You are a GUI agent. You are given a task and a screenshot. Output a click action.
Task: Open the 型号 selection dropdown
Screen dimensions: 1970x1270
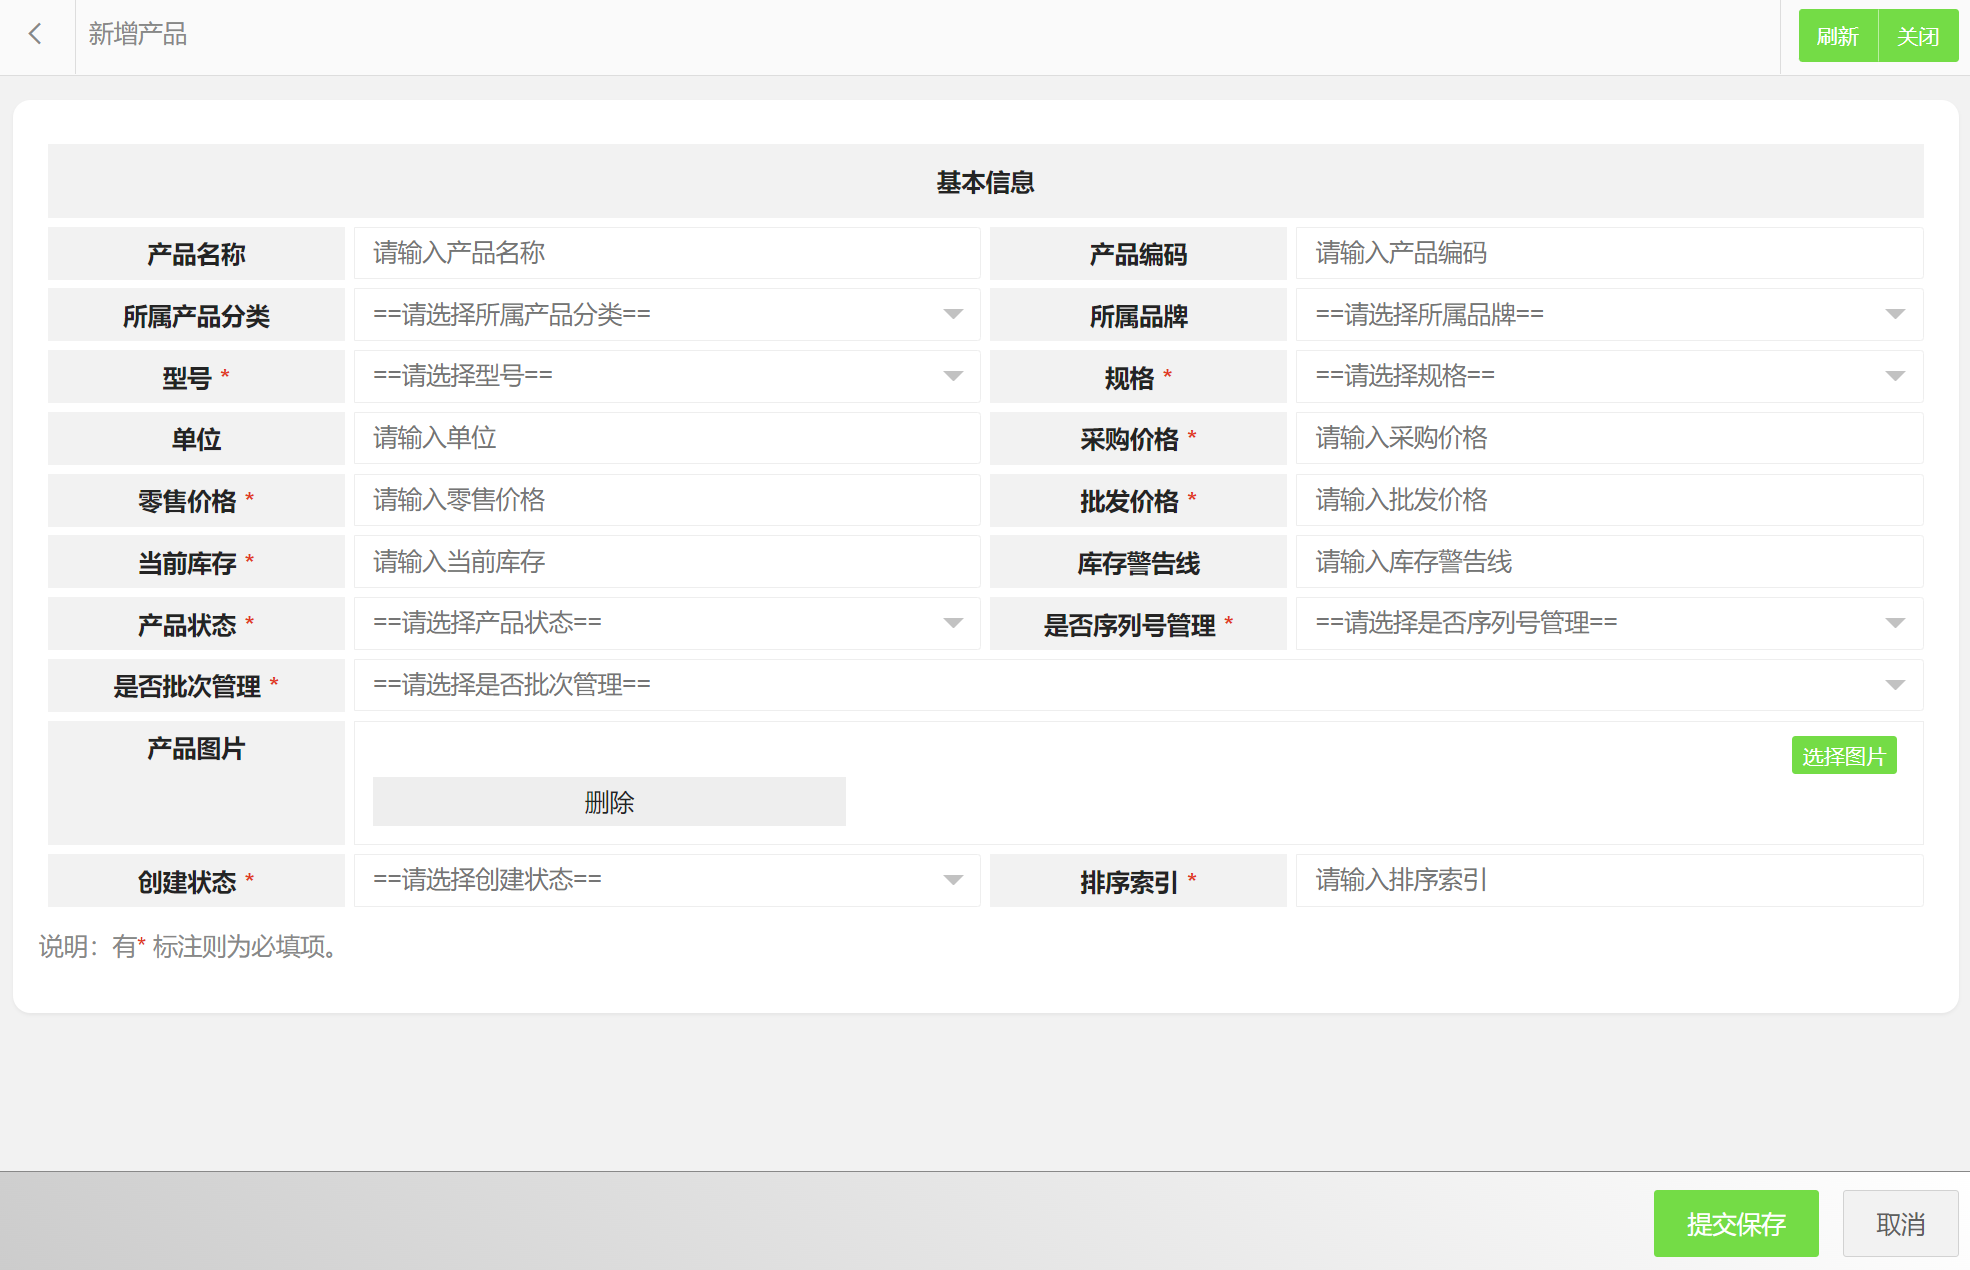[x=666, y=377]
